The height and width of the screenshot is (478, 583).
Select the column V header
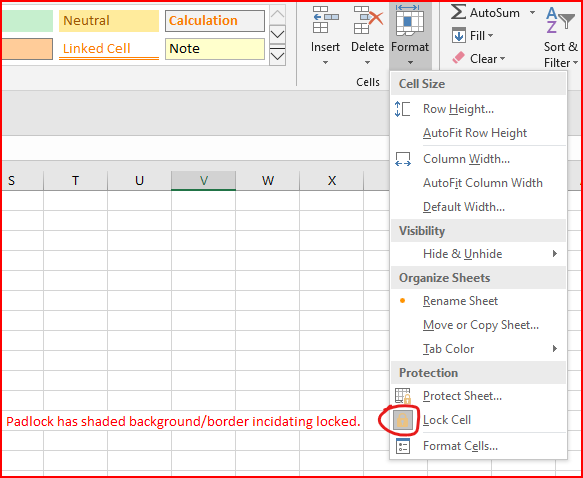click(x=203, y=181)
